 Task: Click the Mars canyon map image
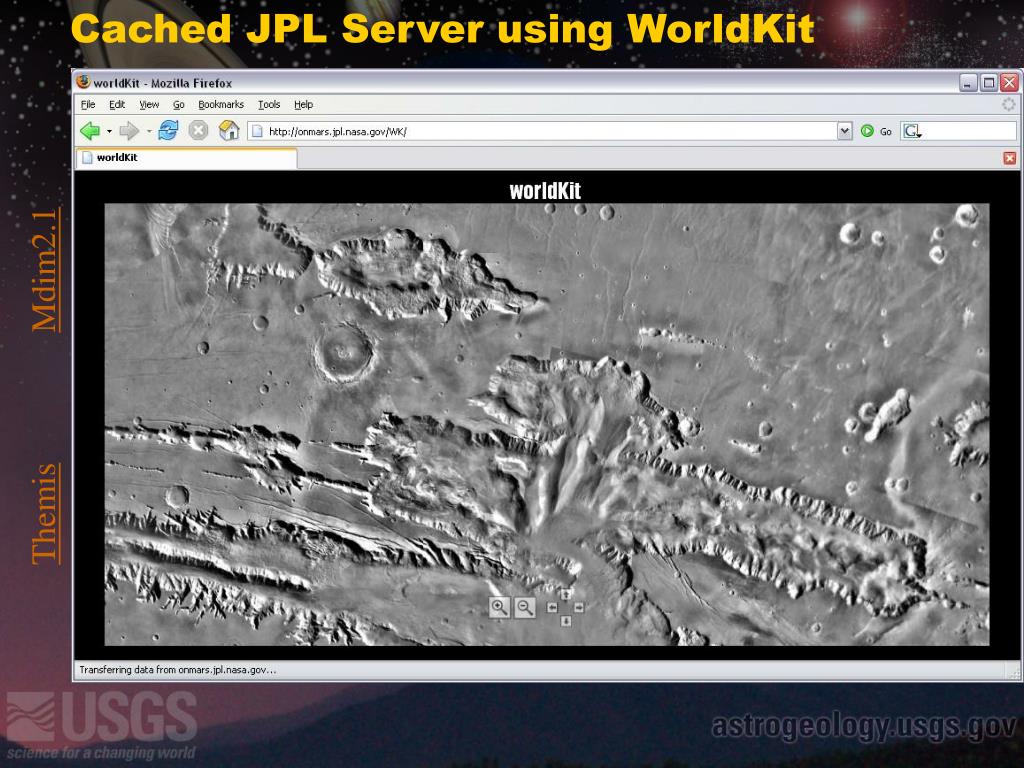click(547, 424)
